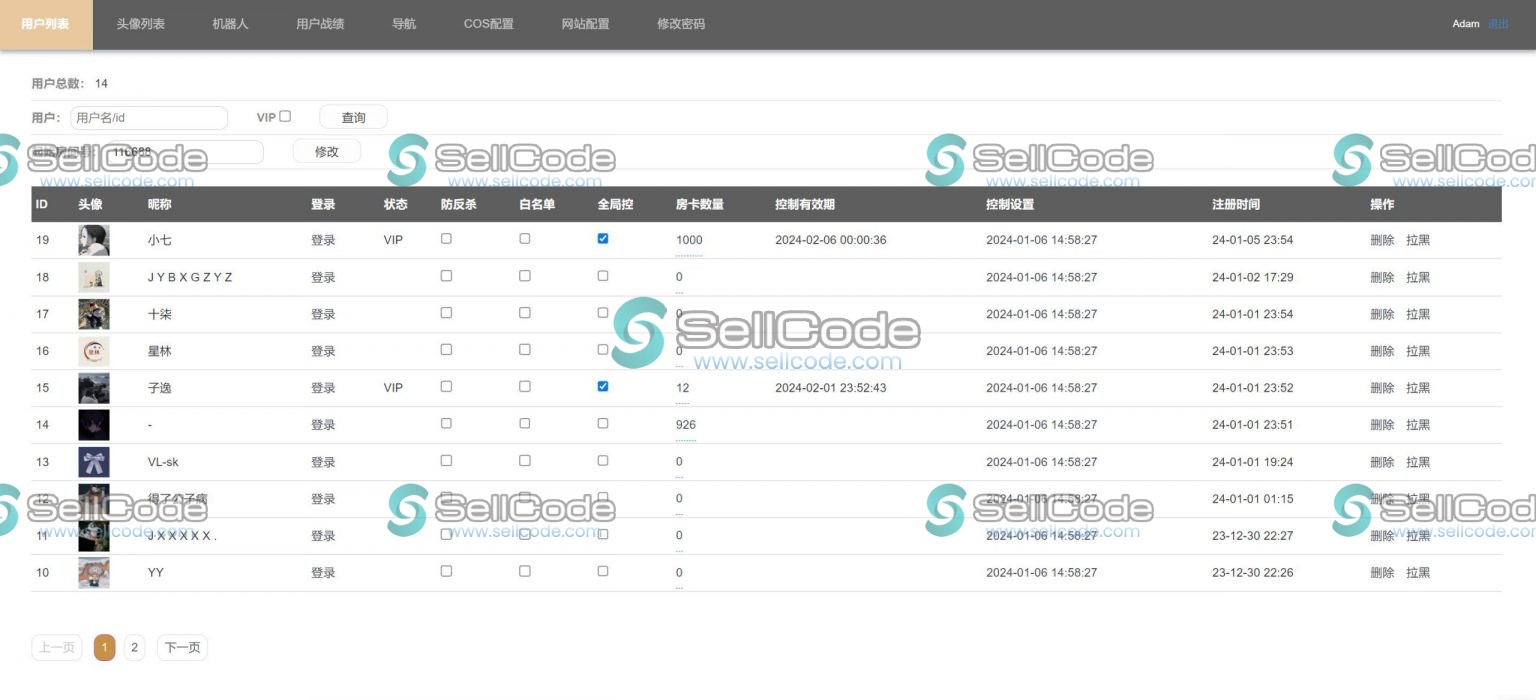Blacklist user 小七 with 拉黑
This screenshot has width=1536, height=700.
[1418, 241]
